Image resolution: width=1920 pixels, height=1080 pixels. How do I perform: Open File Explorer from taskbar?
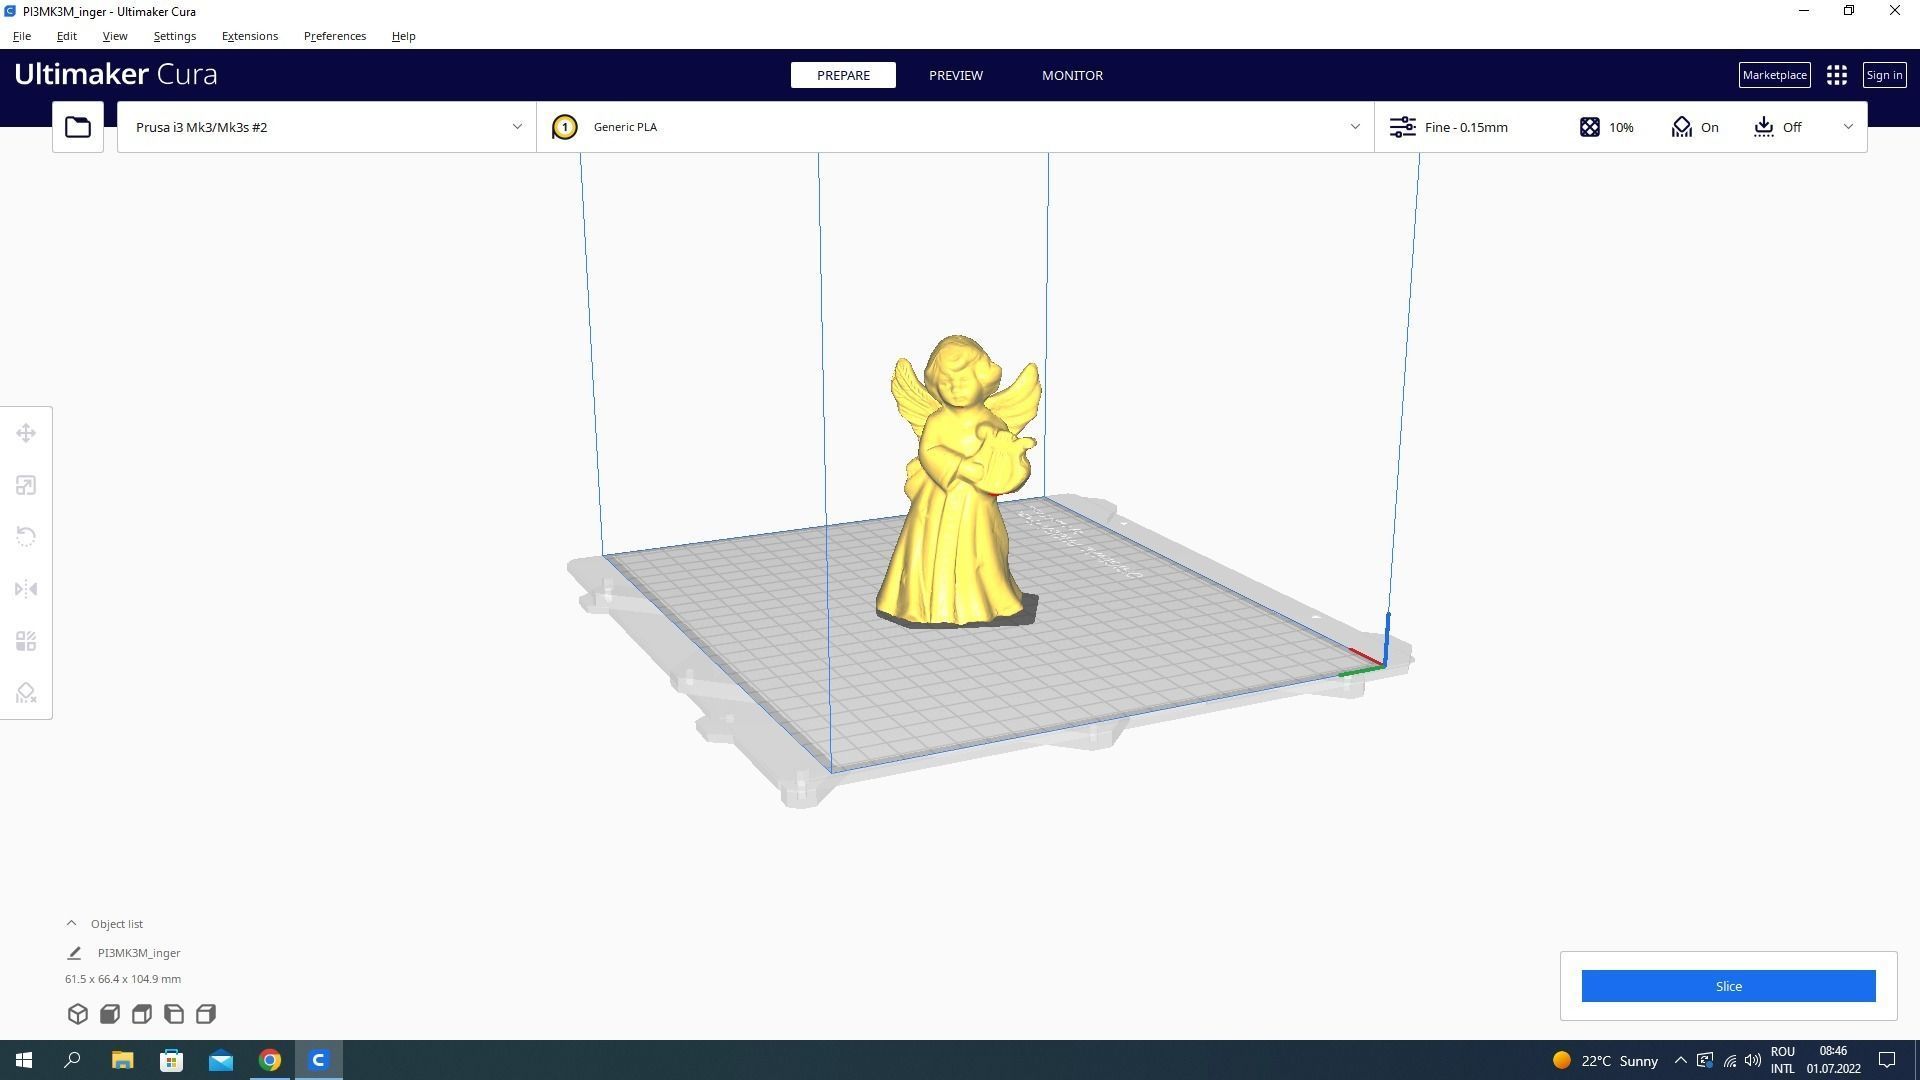coord(122,1060)
